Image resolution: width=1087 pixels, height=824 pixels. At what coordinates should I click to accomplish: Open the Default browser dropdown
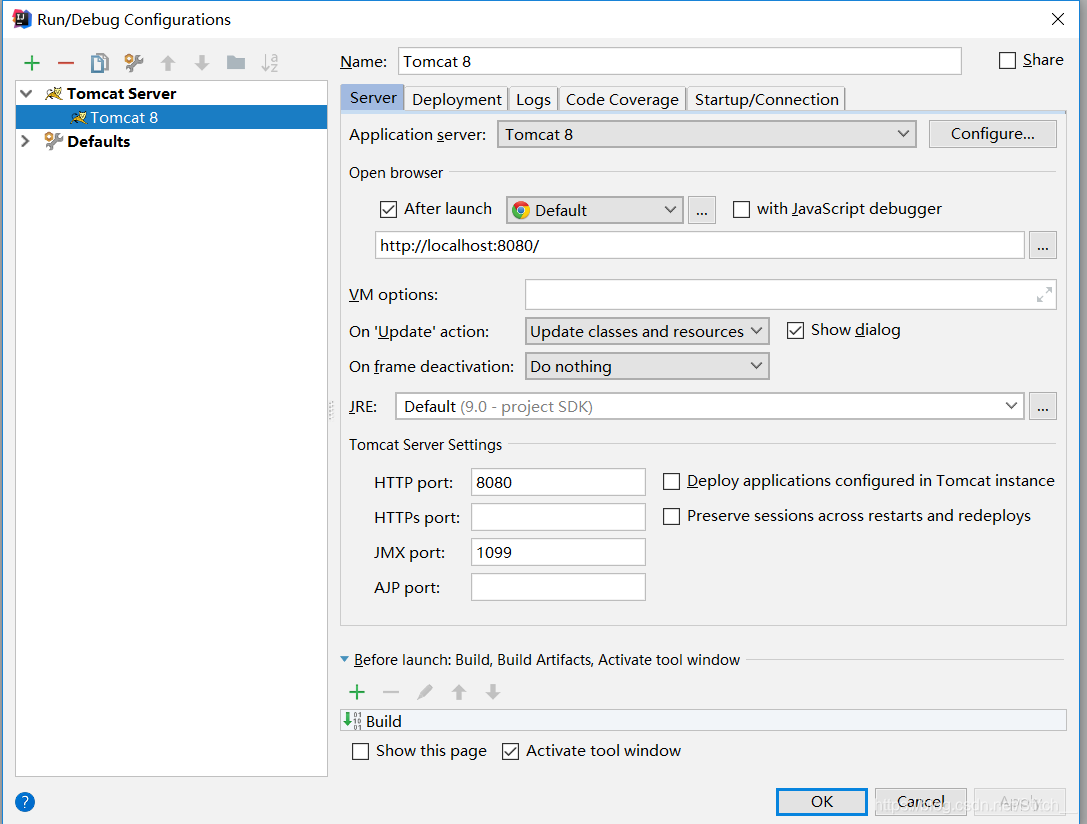594,210
